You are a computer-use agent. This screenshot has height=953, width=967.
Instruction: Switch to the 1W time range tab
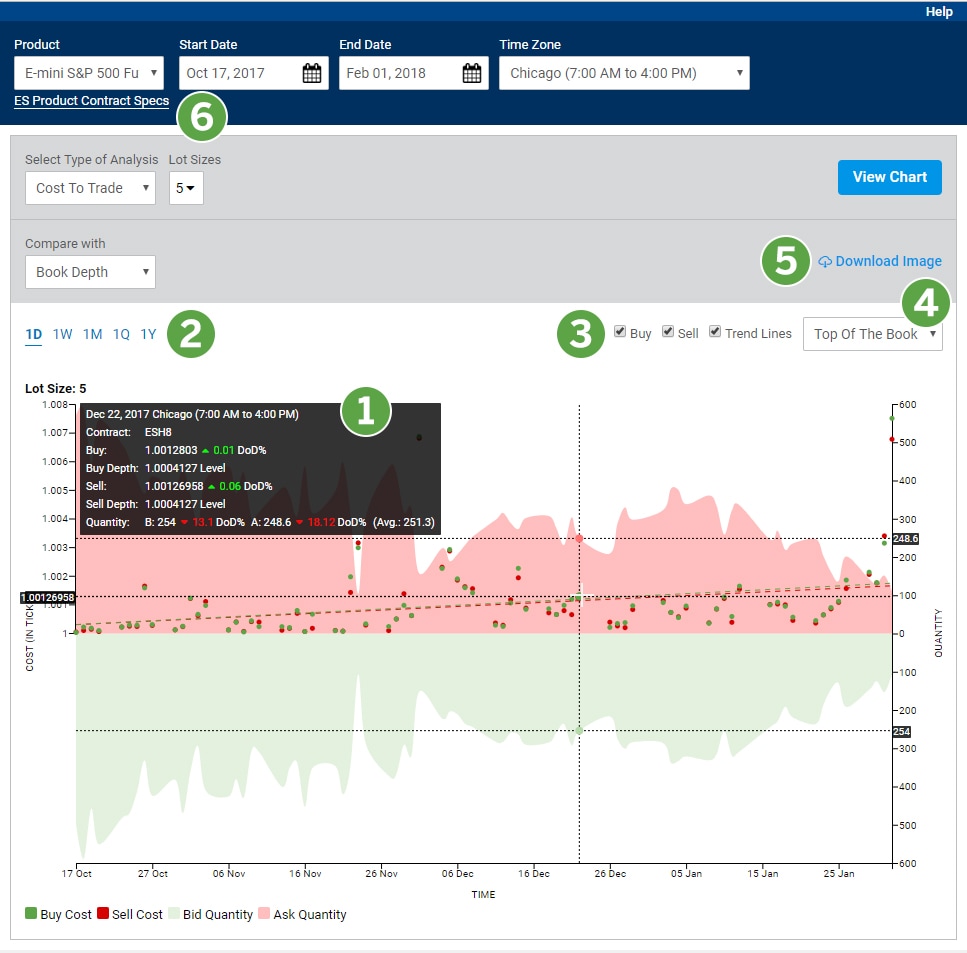click(62, 334)
